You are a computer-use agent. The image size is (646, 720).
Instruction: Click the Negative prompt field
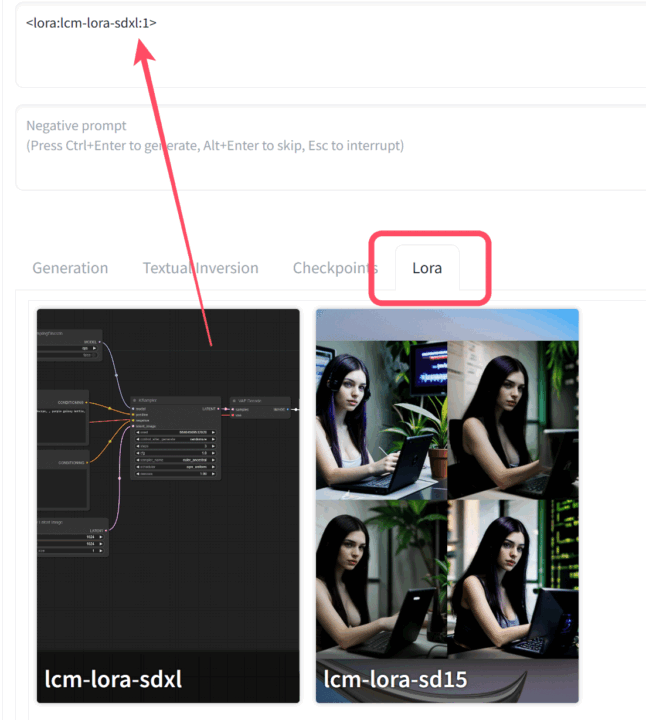point(331,147)
